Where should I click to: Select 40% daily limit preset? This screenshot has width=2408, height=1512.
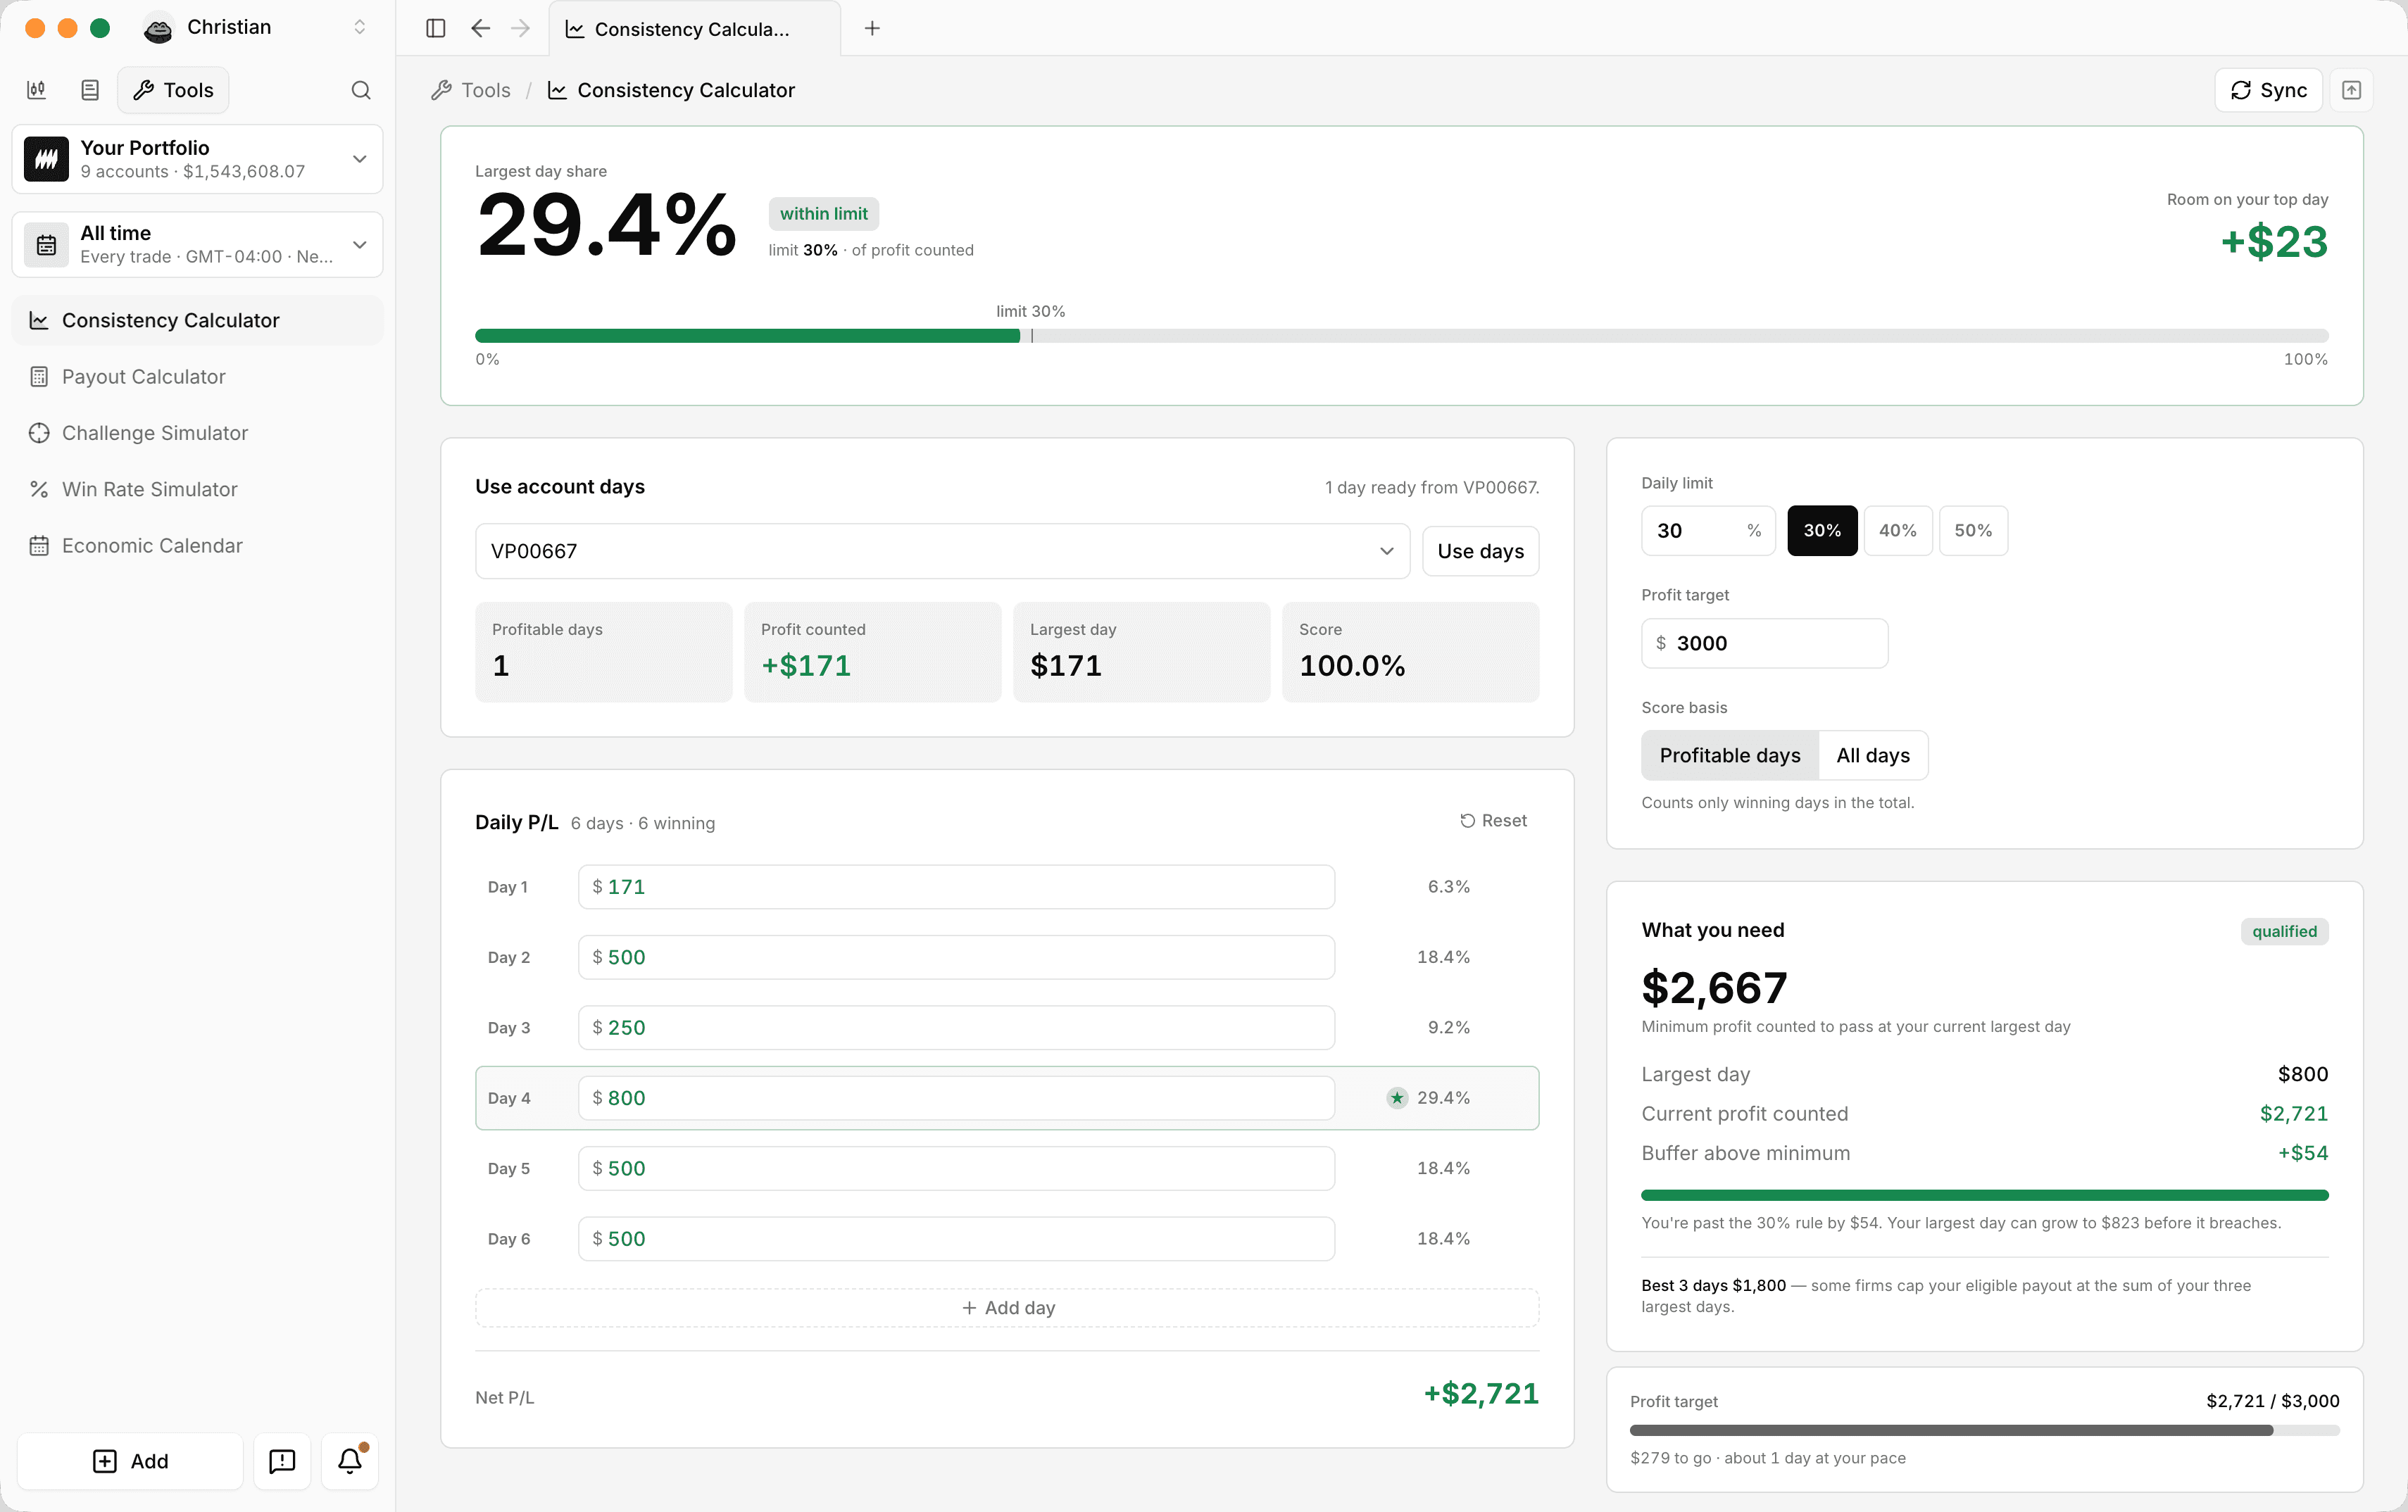pos(1898,530)
